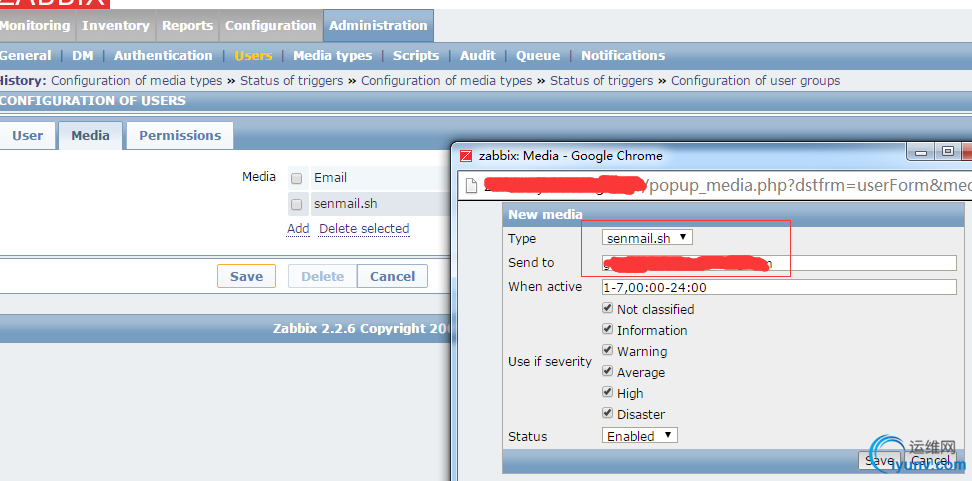Open the Status Enabled dropdown
Screen dimensions: 972x481
pos(640,436)
